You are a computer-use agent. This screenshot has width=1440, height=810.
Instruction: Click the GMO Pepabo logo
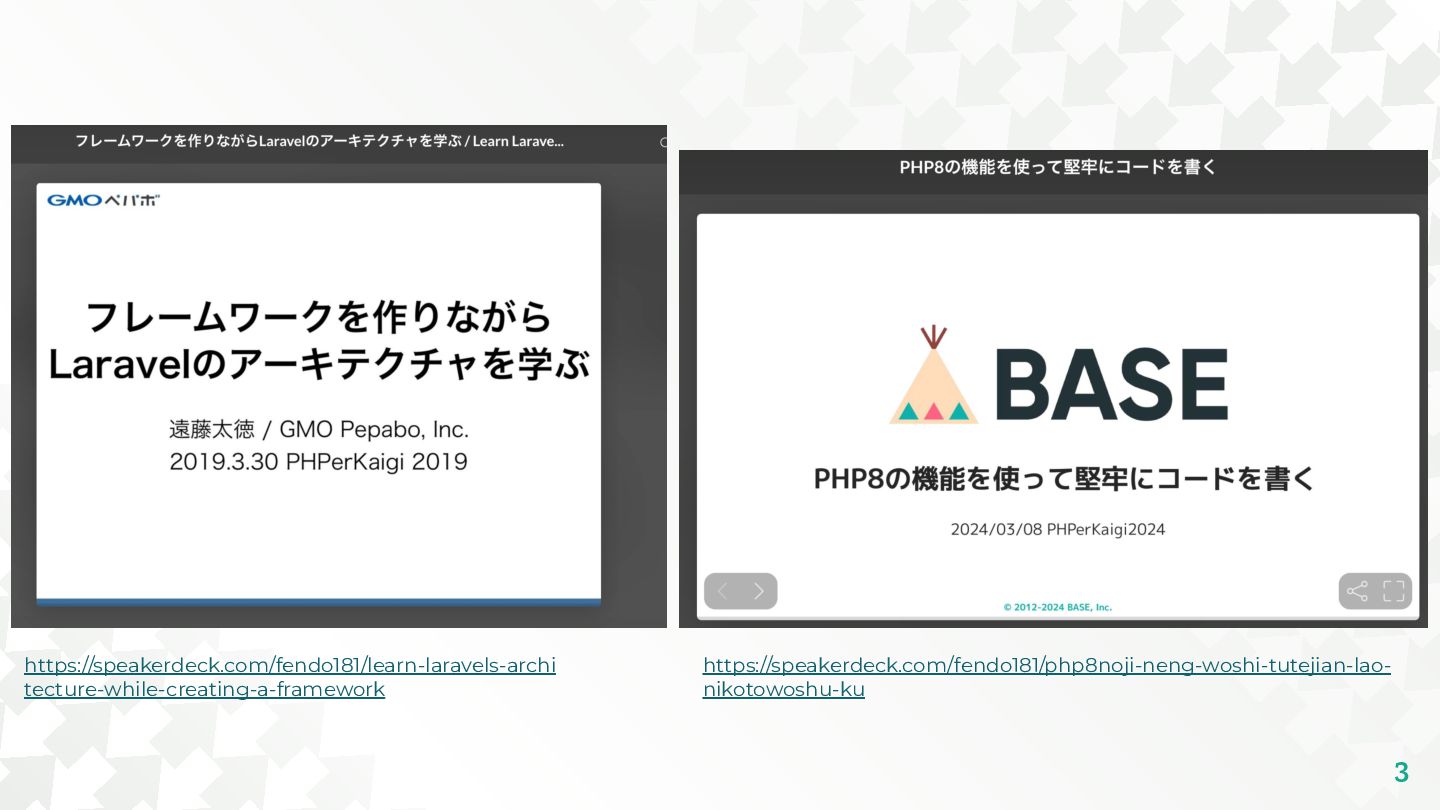(104, 200)
